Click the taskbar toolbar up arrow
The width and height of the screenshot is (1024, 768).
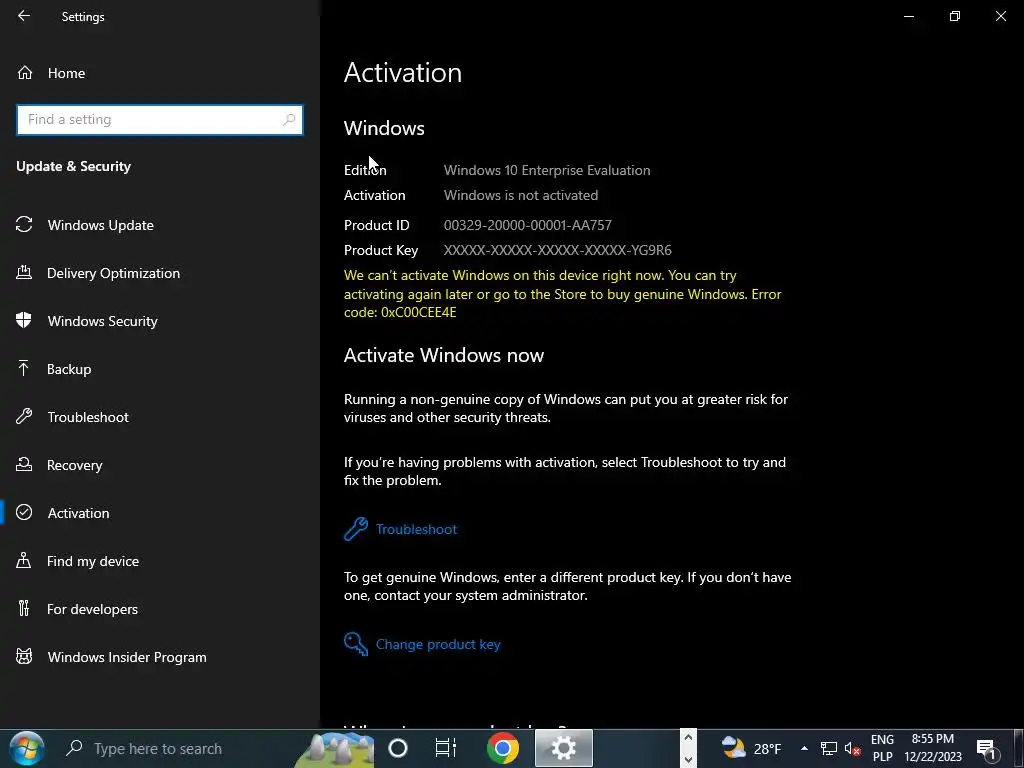point(688,738)
